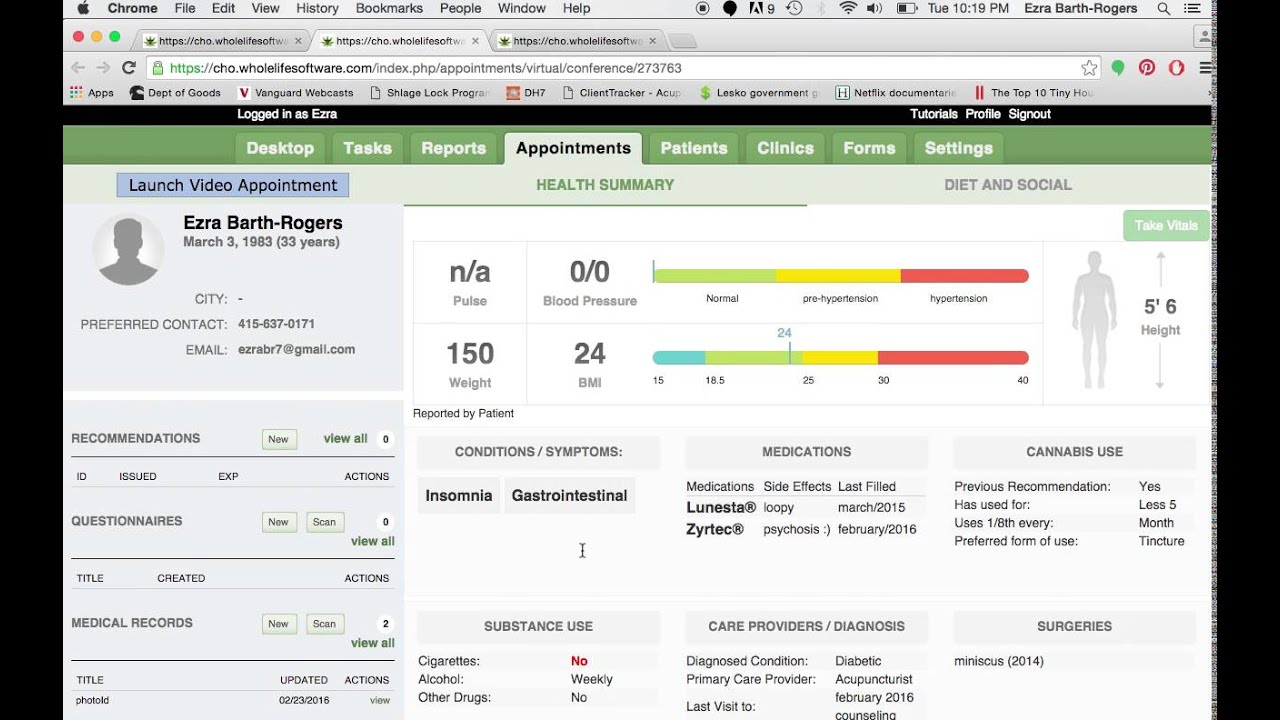Select the Health Summary section

pos(605,185)
